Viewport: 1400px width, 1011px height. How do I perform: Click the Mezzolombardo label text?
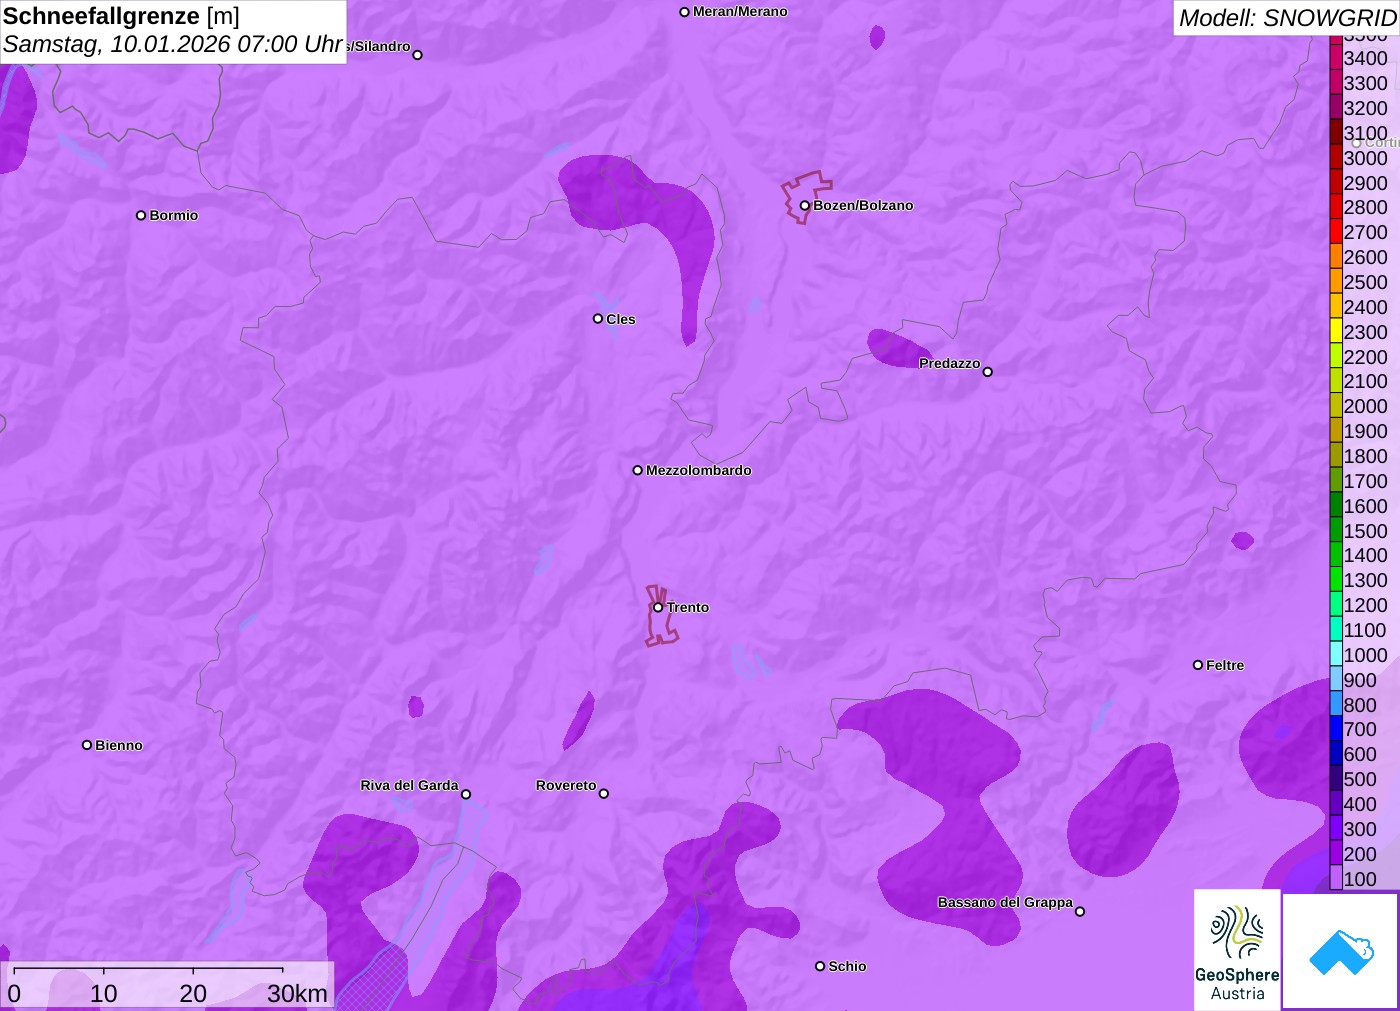[699, 470]
